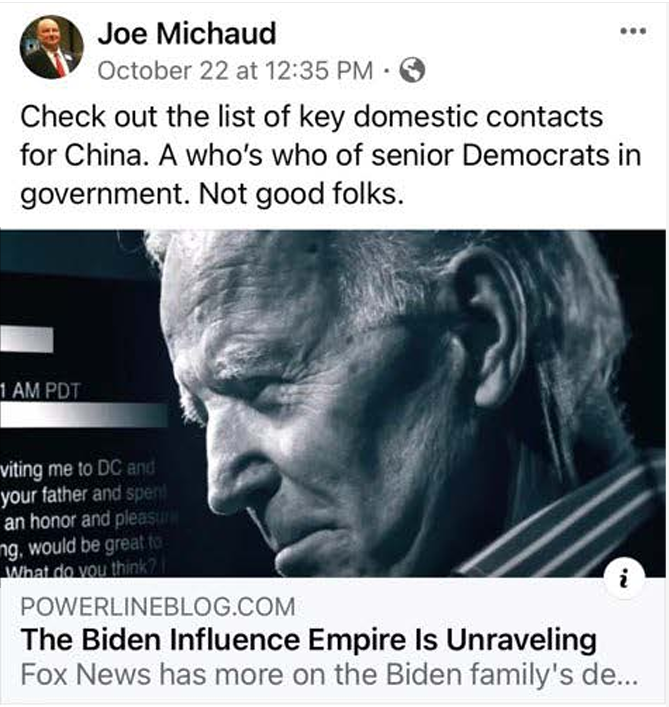Click the striped collar in the preview photo
This screenshot has width=669, height=707.
(x=559, y=530)
